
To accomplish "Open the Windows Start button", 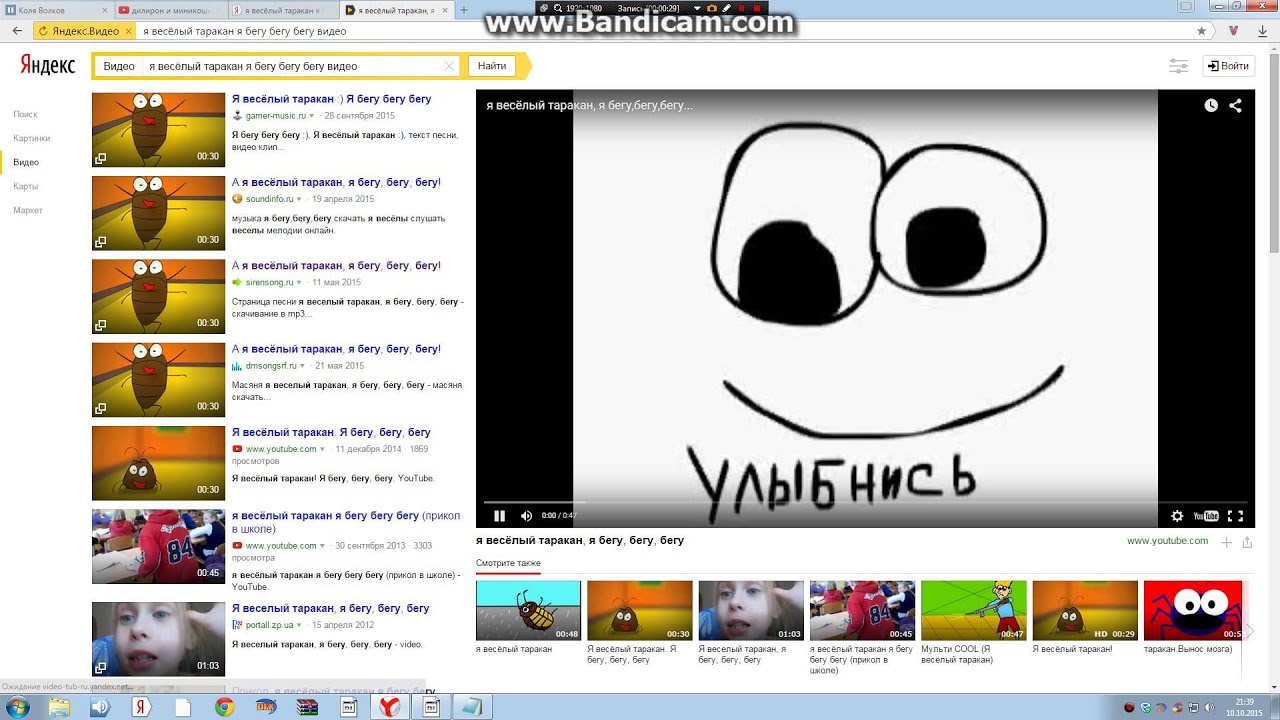I will 17,707.
